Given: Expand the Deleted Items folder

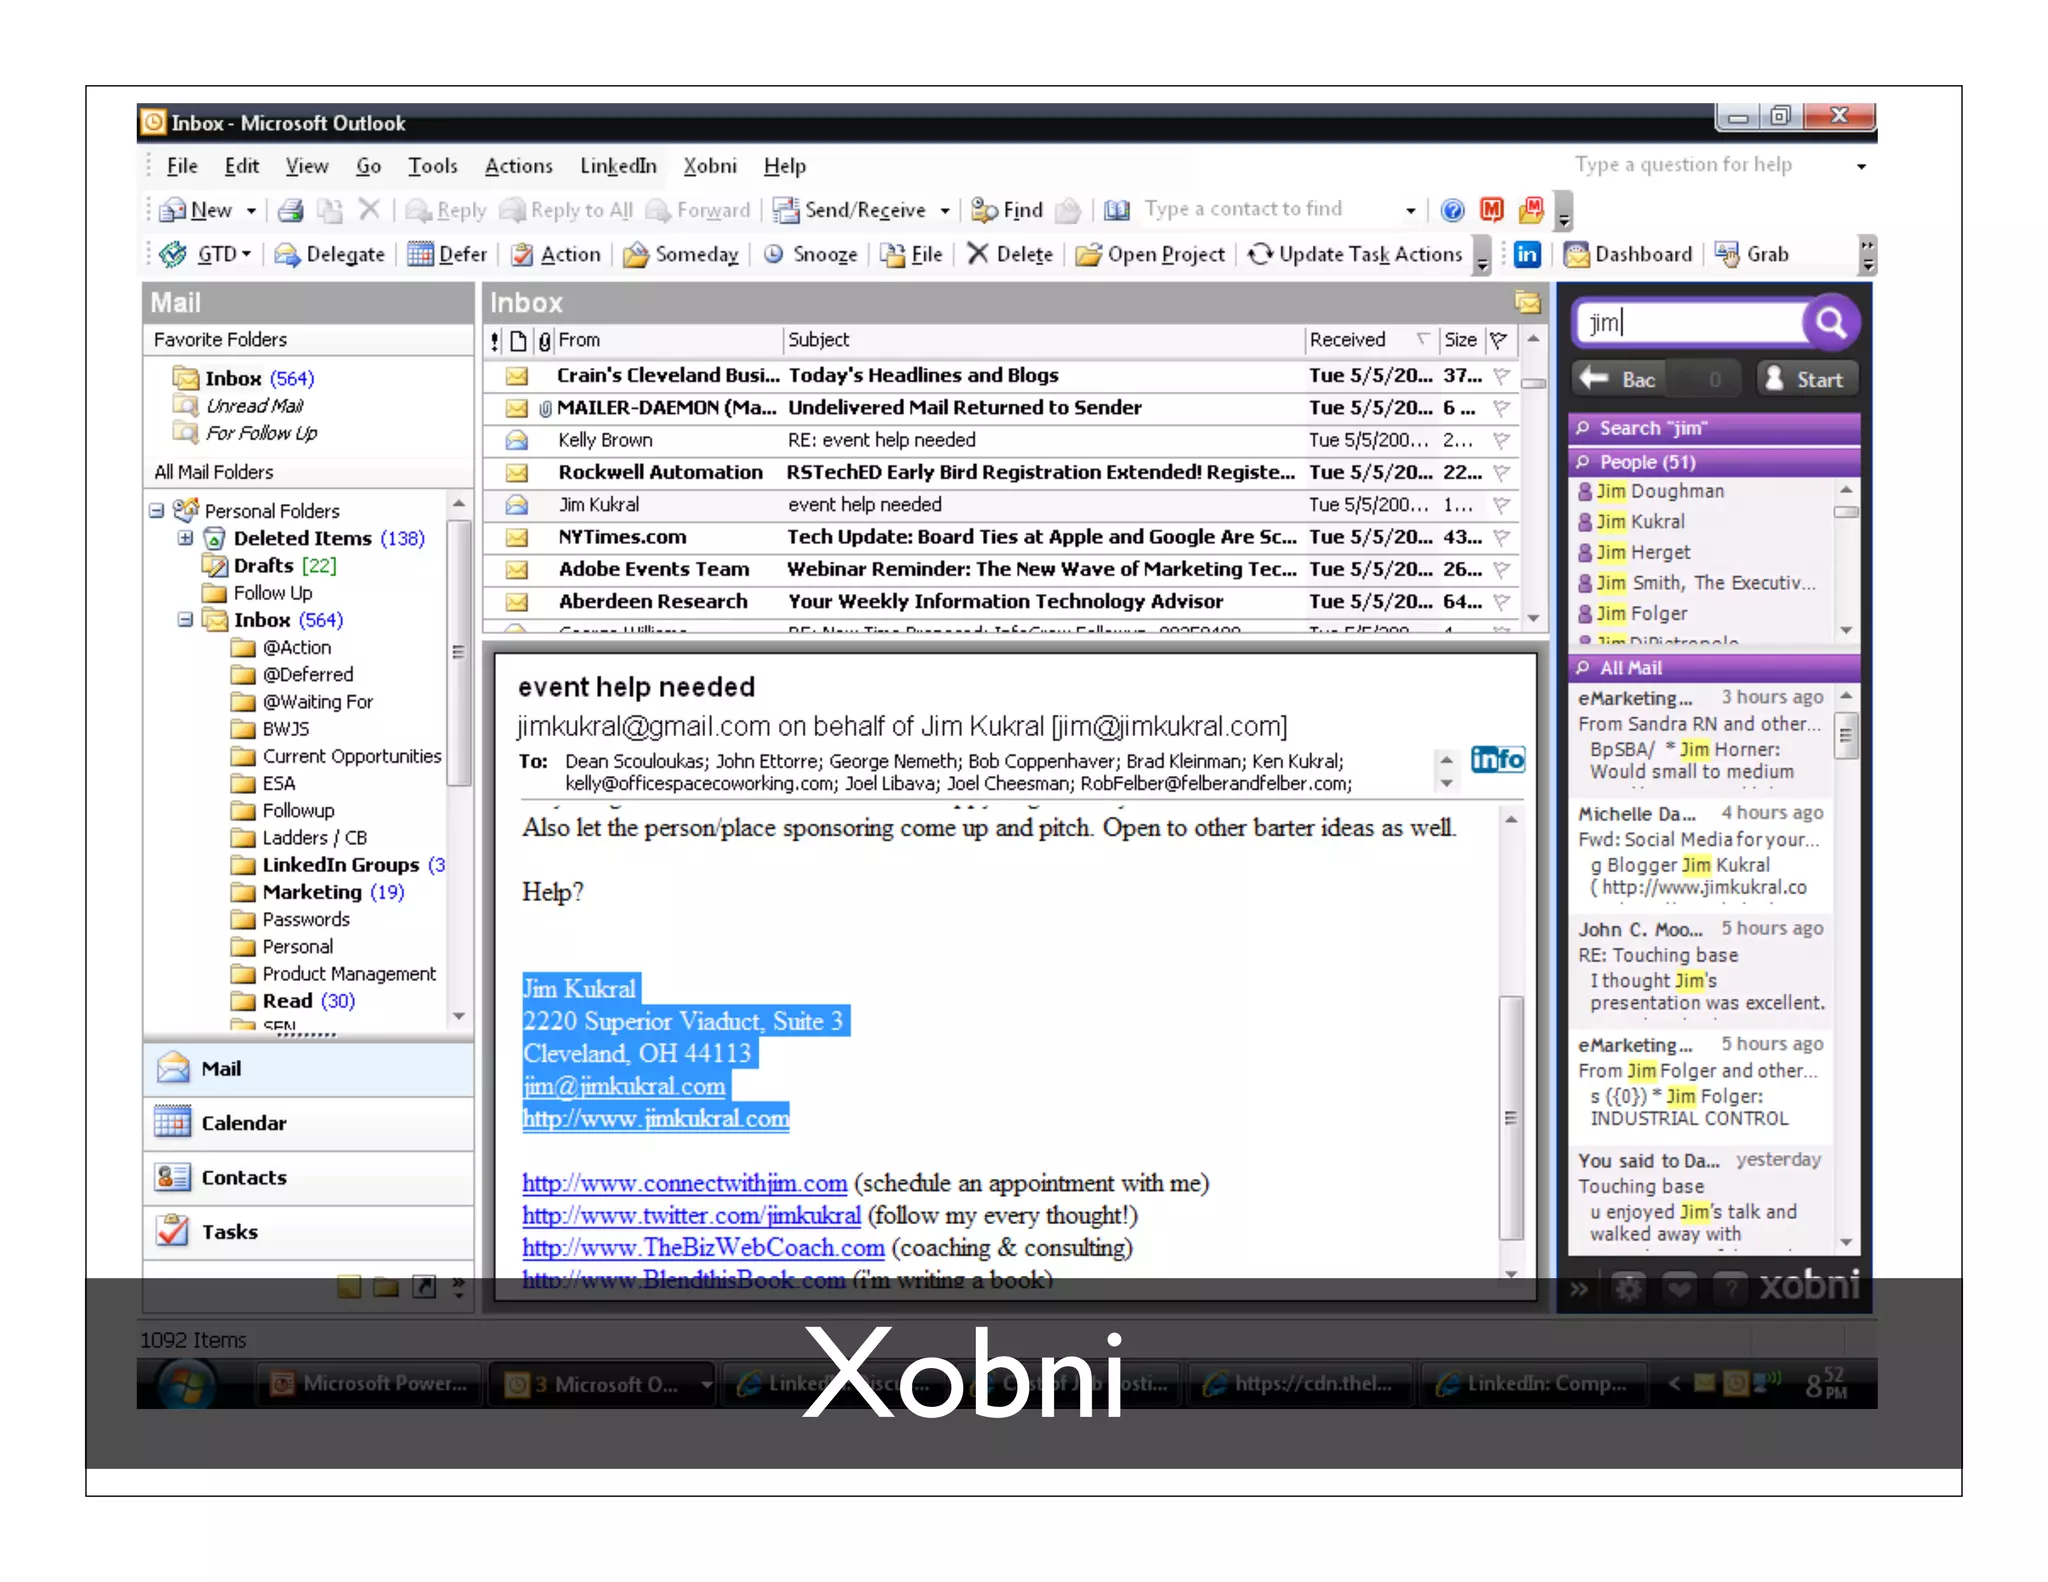Looking at the screenshot, I should tap(185, 538).
